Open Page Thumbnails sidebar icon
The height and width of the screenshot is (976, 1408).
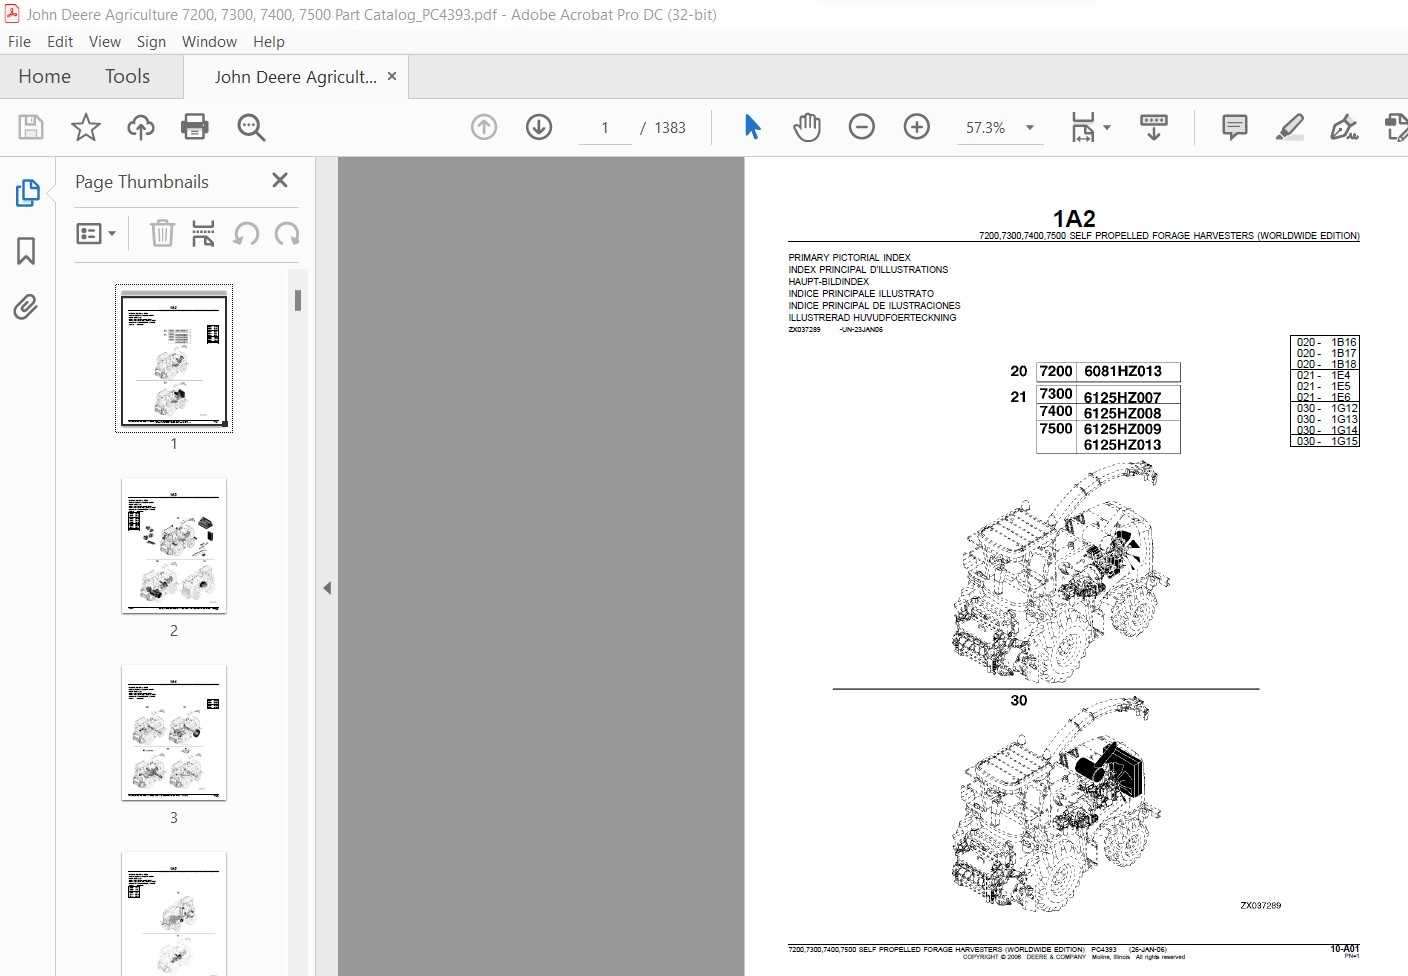(x=27, y=193)
